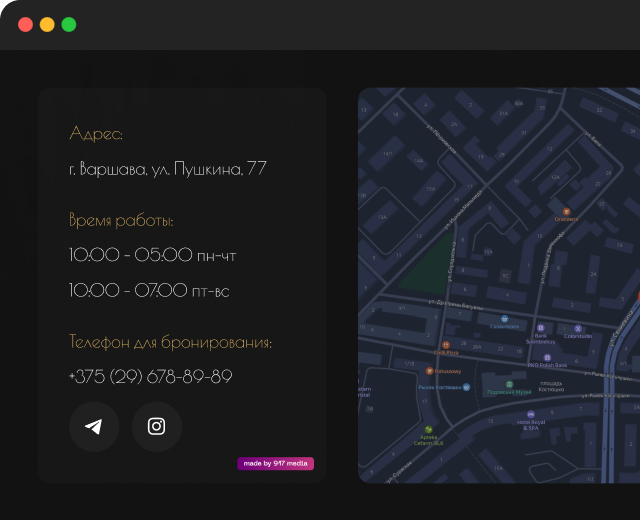Viewport: 640px width, 520px height.
Task: Click the 'made by 917 media' badge
Action: pyautogui.click(x=275, y=464)
